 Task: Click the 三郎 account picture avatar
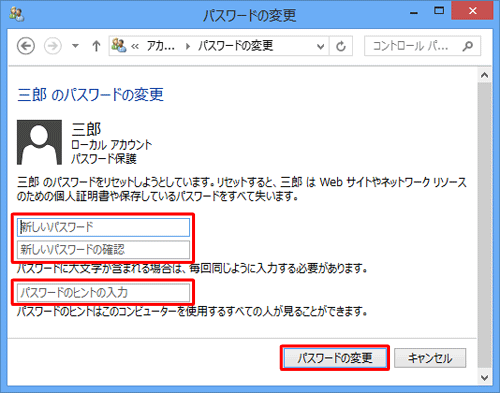[x=39, y=142]
